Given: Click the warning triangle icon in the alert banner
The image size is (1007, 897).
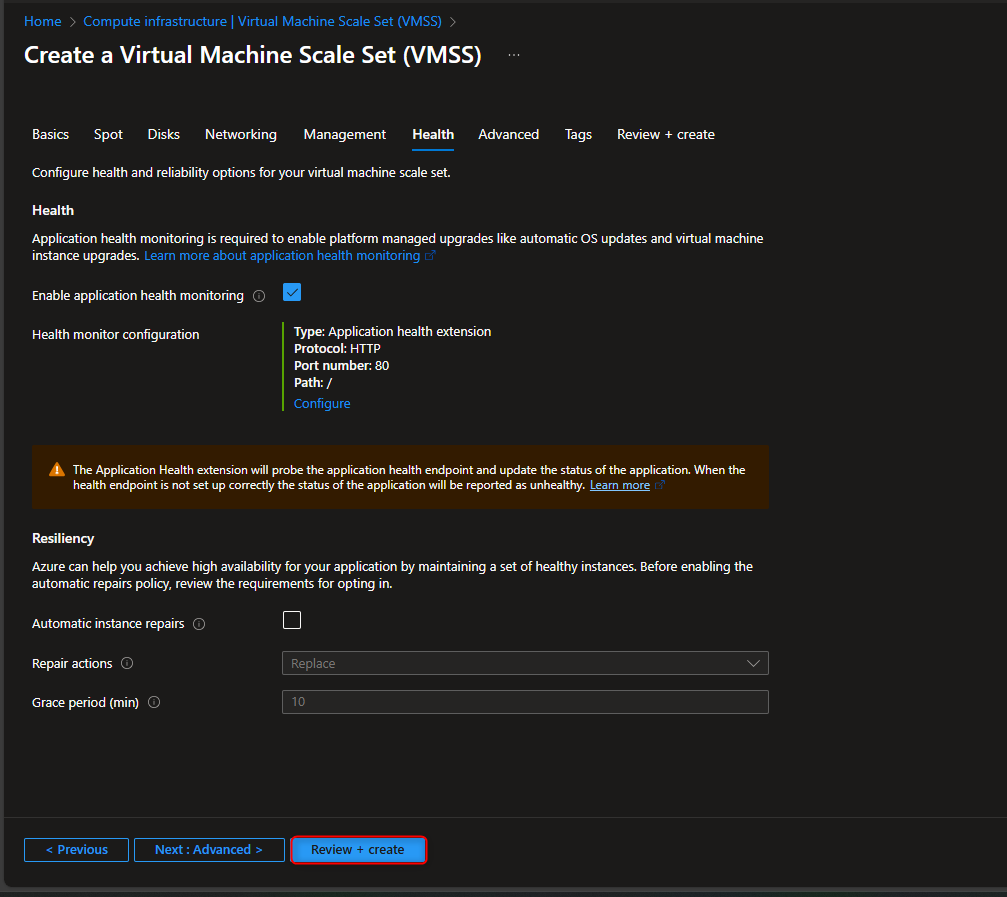Looking at the screenshot, I should pos(56,469).
